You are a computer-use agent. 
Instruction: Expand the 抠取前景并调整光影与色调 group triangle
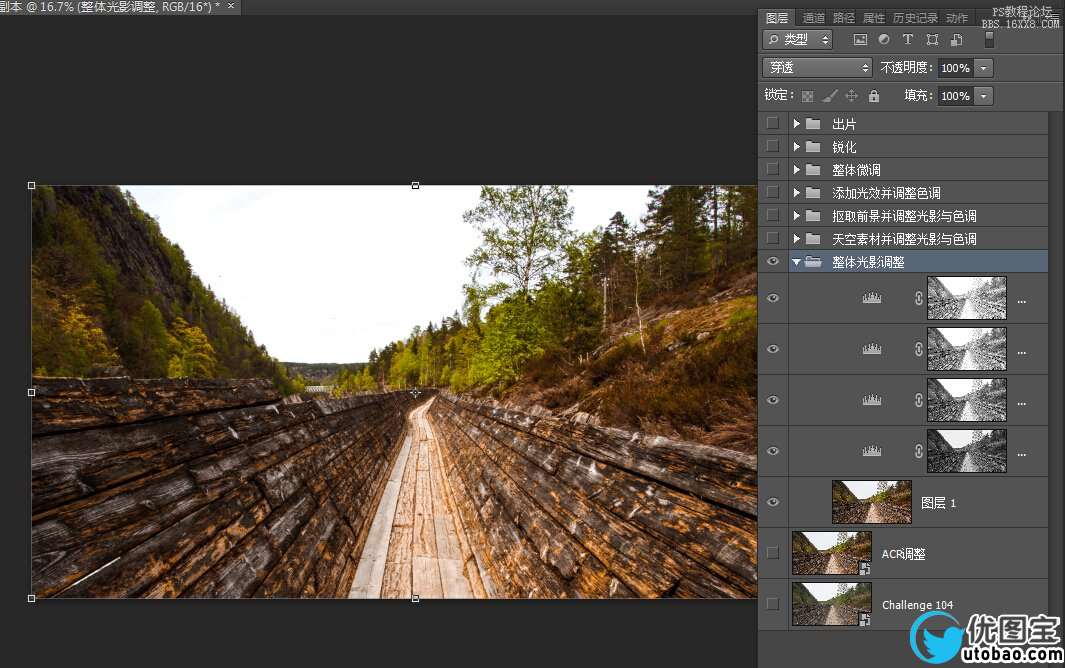[x=797, y=216]
